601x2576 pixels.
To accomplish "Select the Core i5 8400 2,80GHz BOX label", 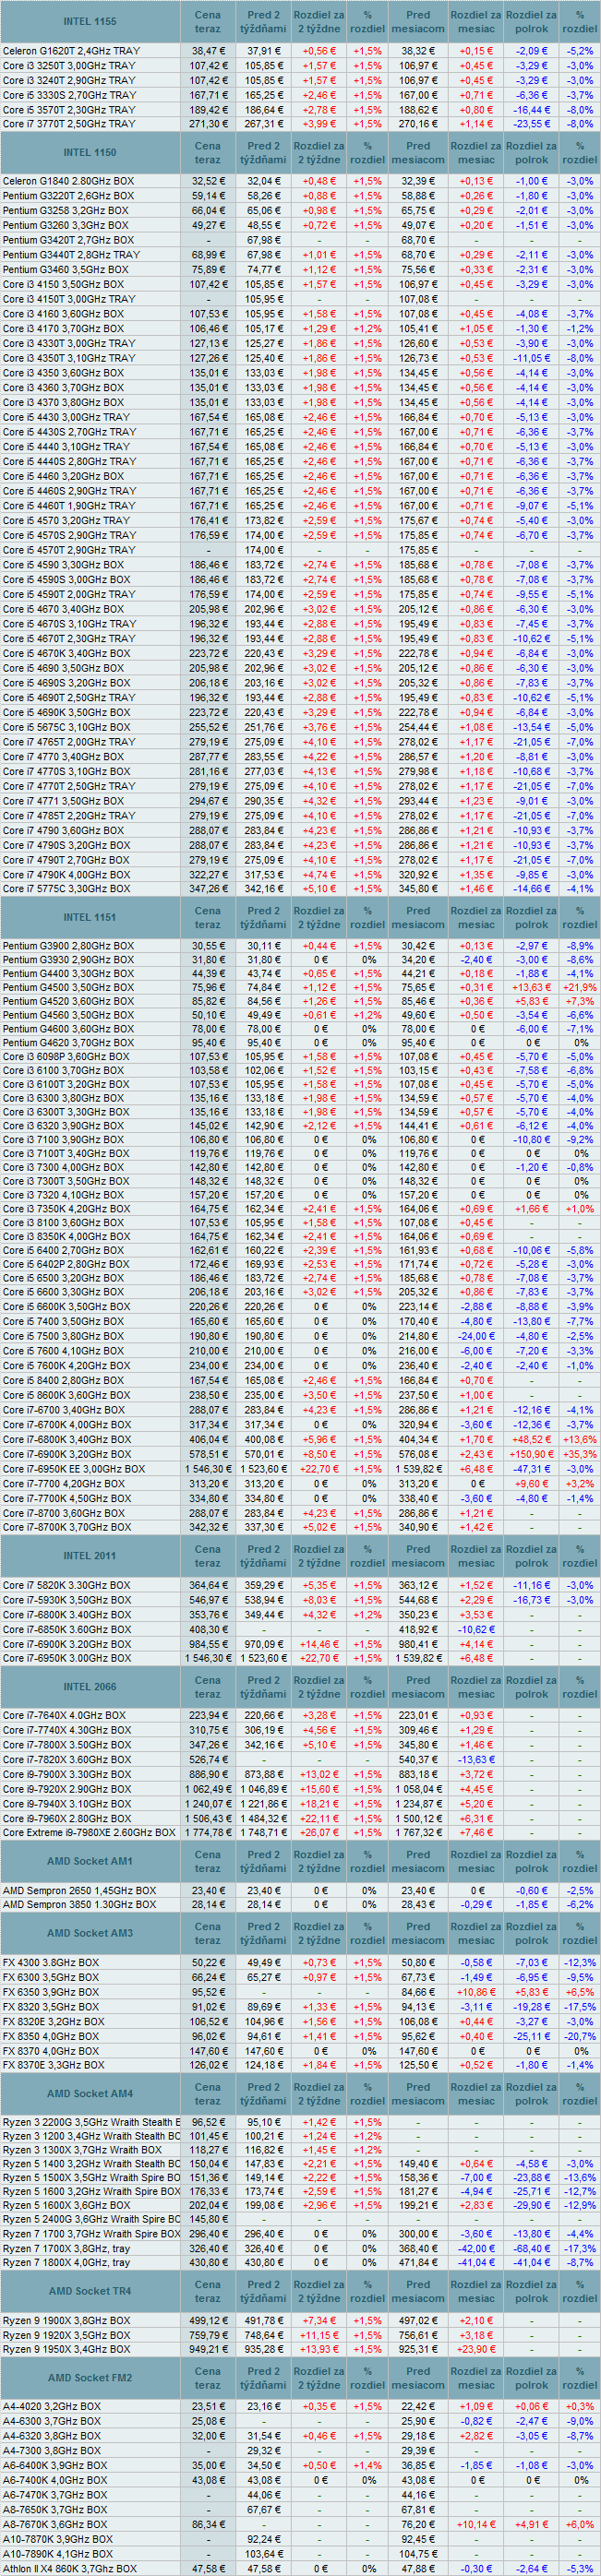I will click(x=64, y=1380).
